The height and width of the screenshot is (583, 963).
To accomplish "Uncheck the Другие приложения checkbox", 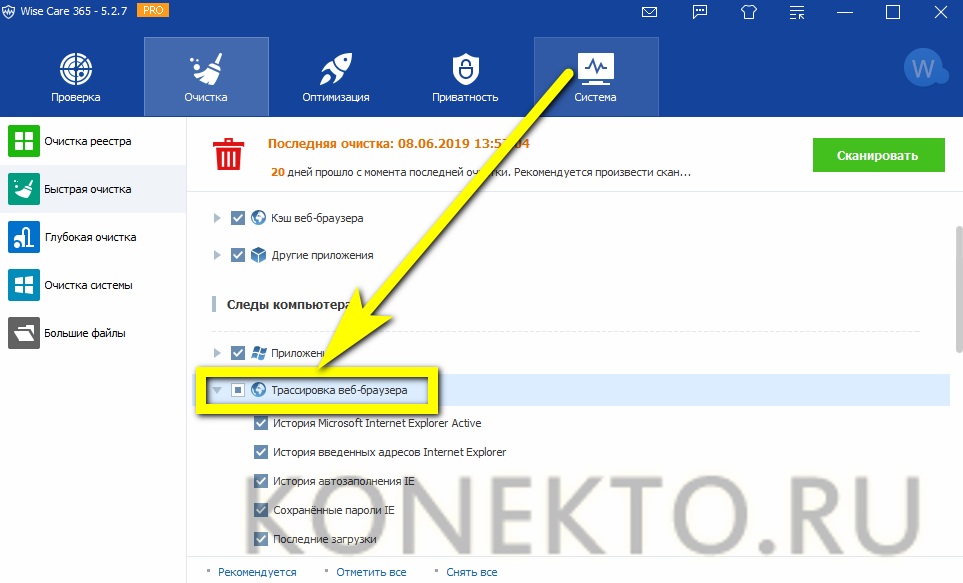I will click(238, 255).
